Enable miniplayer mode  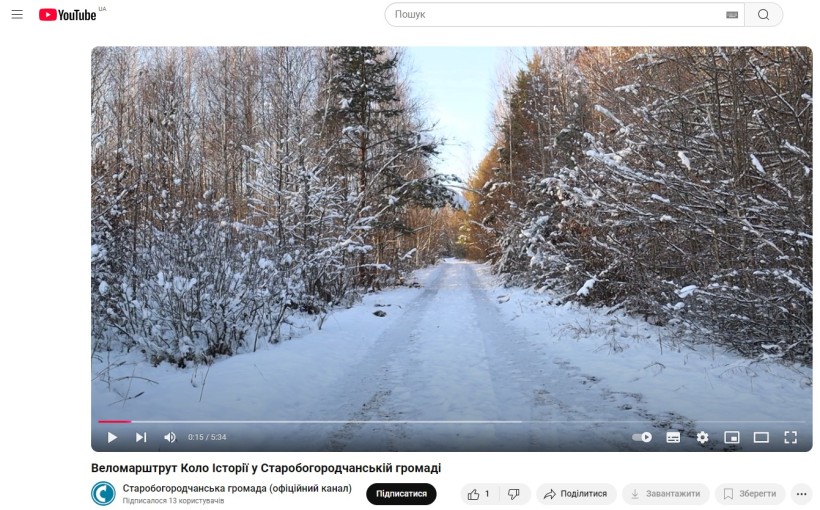pos(732,437)
